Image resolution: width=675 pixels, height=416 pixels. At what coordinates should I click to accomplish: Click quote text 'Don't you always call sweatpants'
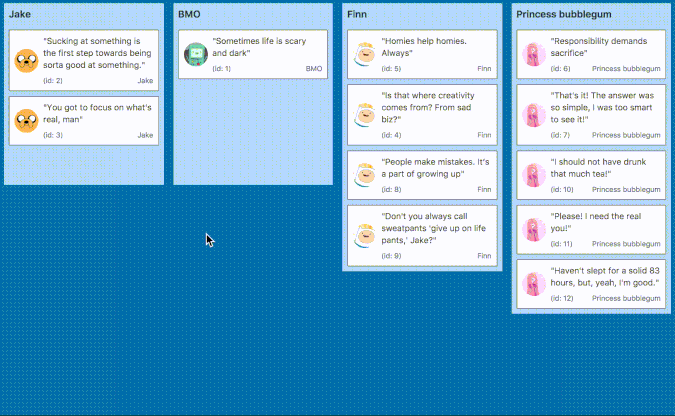click(433, 228)
